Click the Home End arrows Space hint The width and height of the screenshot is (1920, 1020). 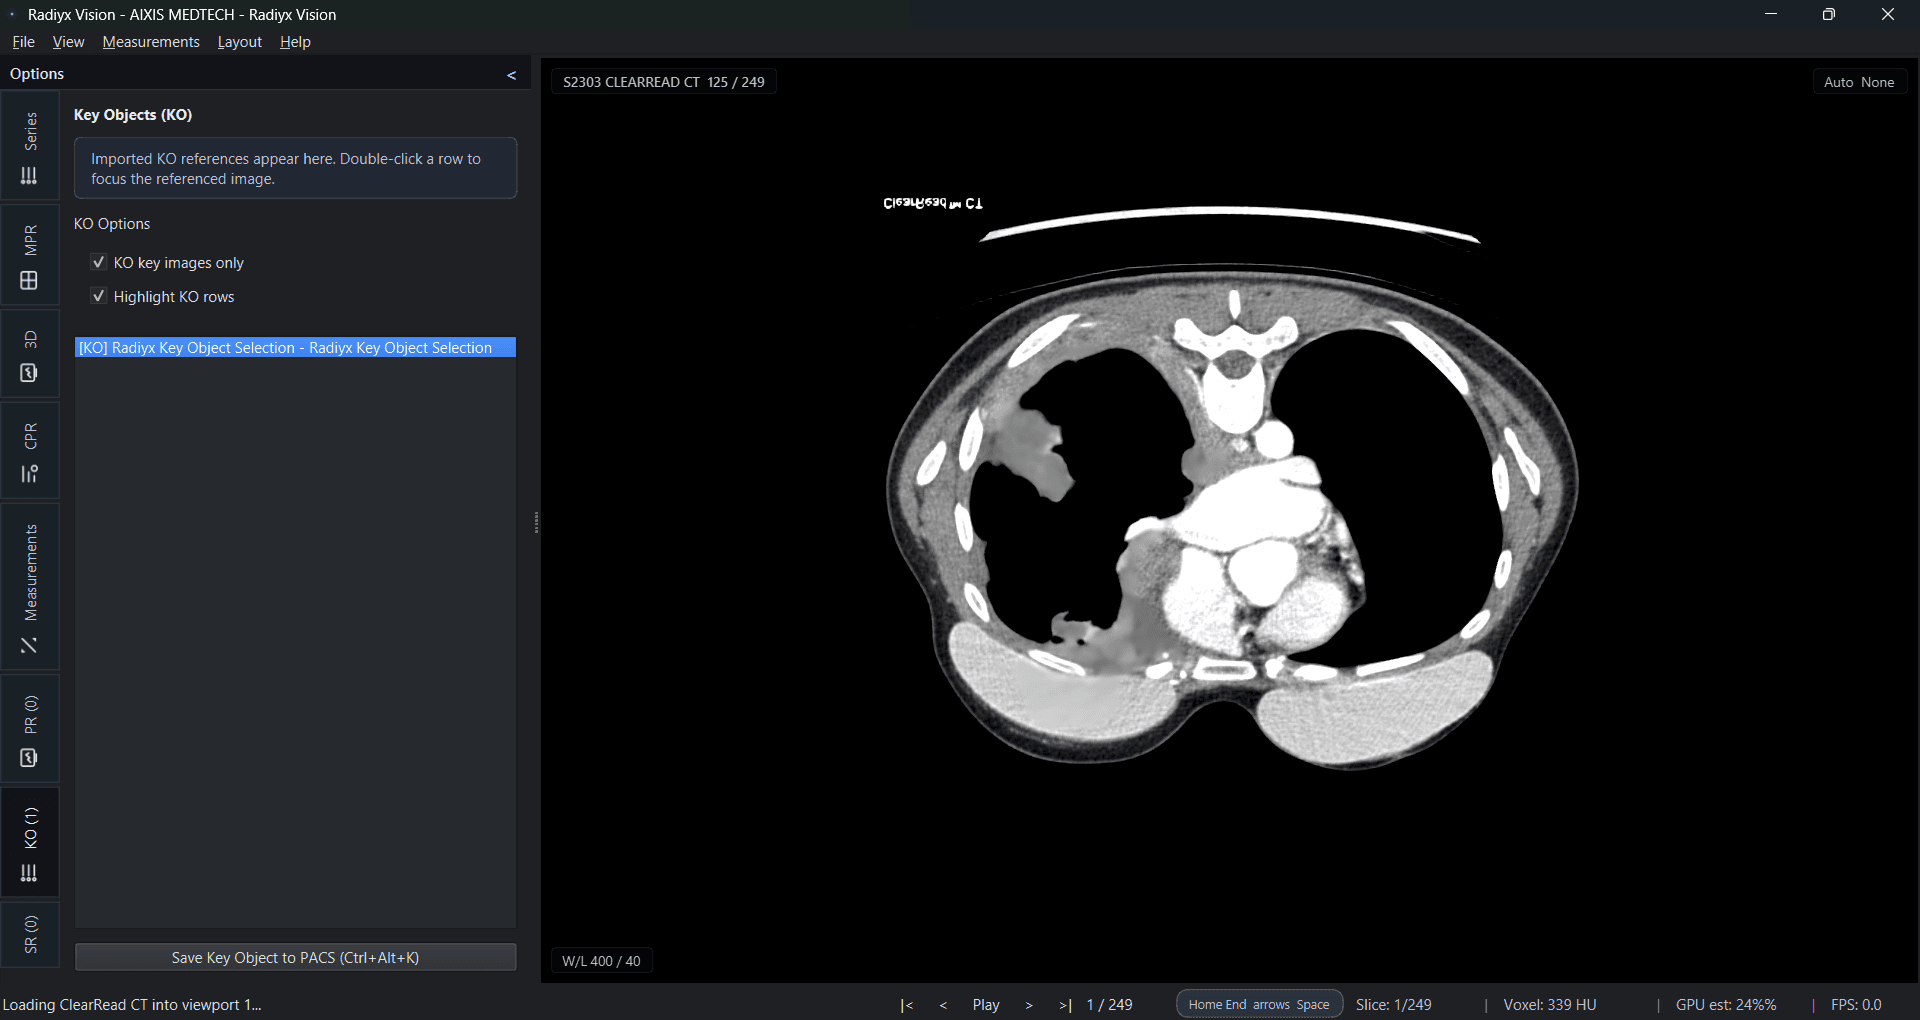click(x=1259, y=1004)
